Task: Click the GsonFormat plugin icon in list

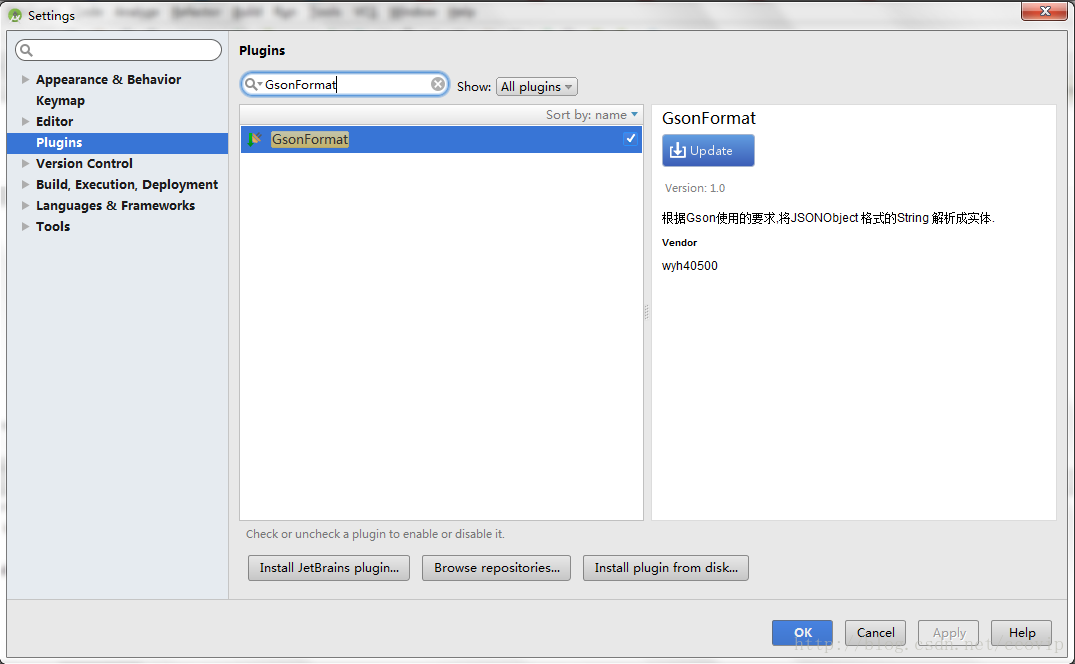Action: [x=255, y=139]
